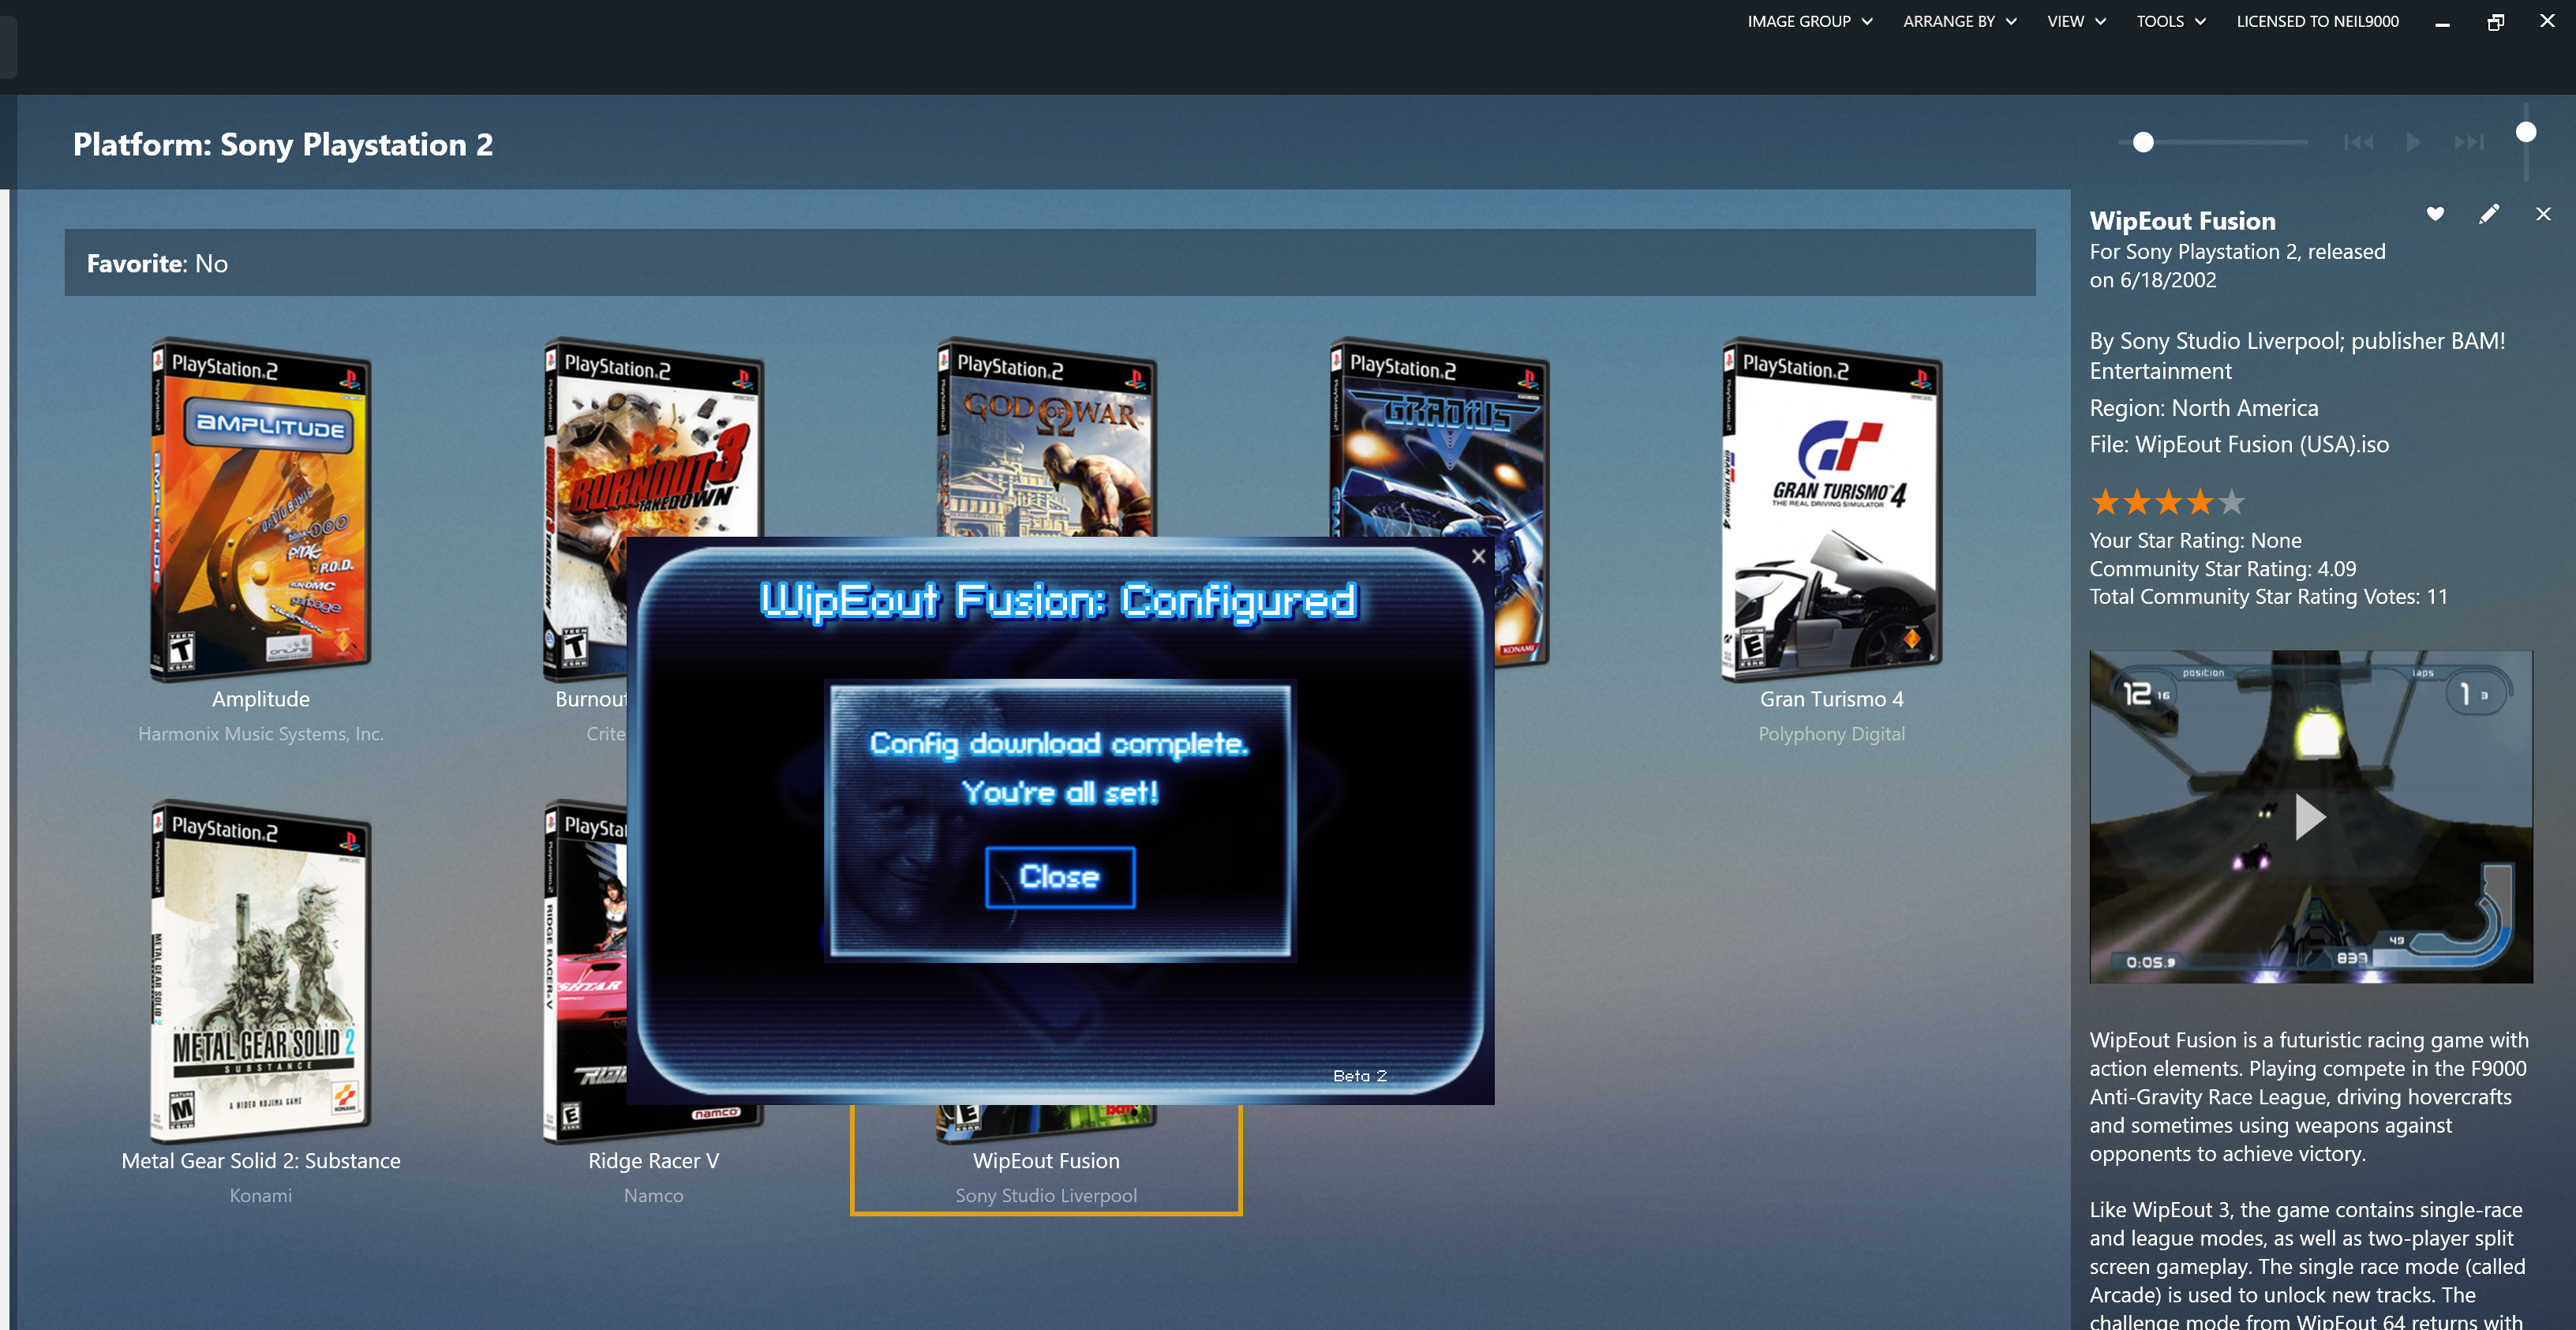Open the IMAGE GROUP menu
Image resolution: width=2576 pixels, height=1330 pixels.
pyautogui.click(x=1809, y=21)
